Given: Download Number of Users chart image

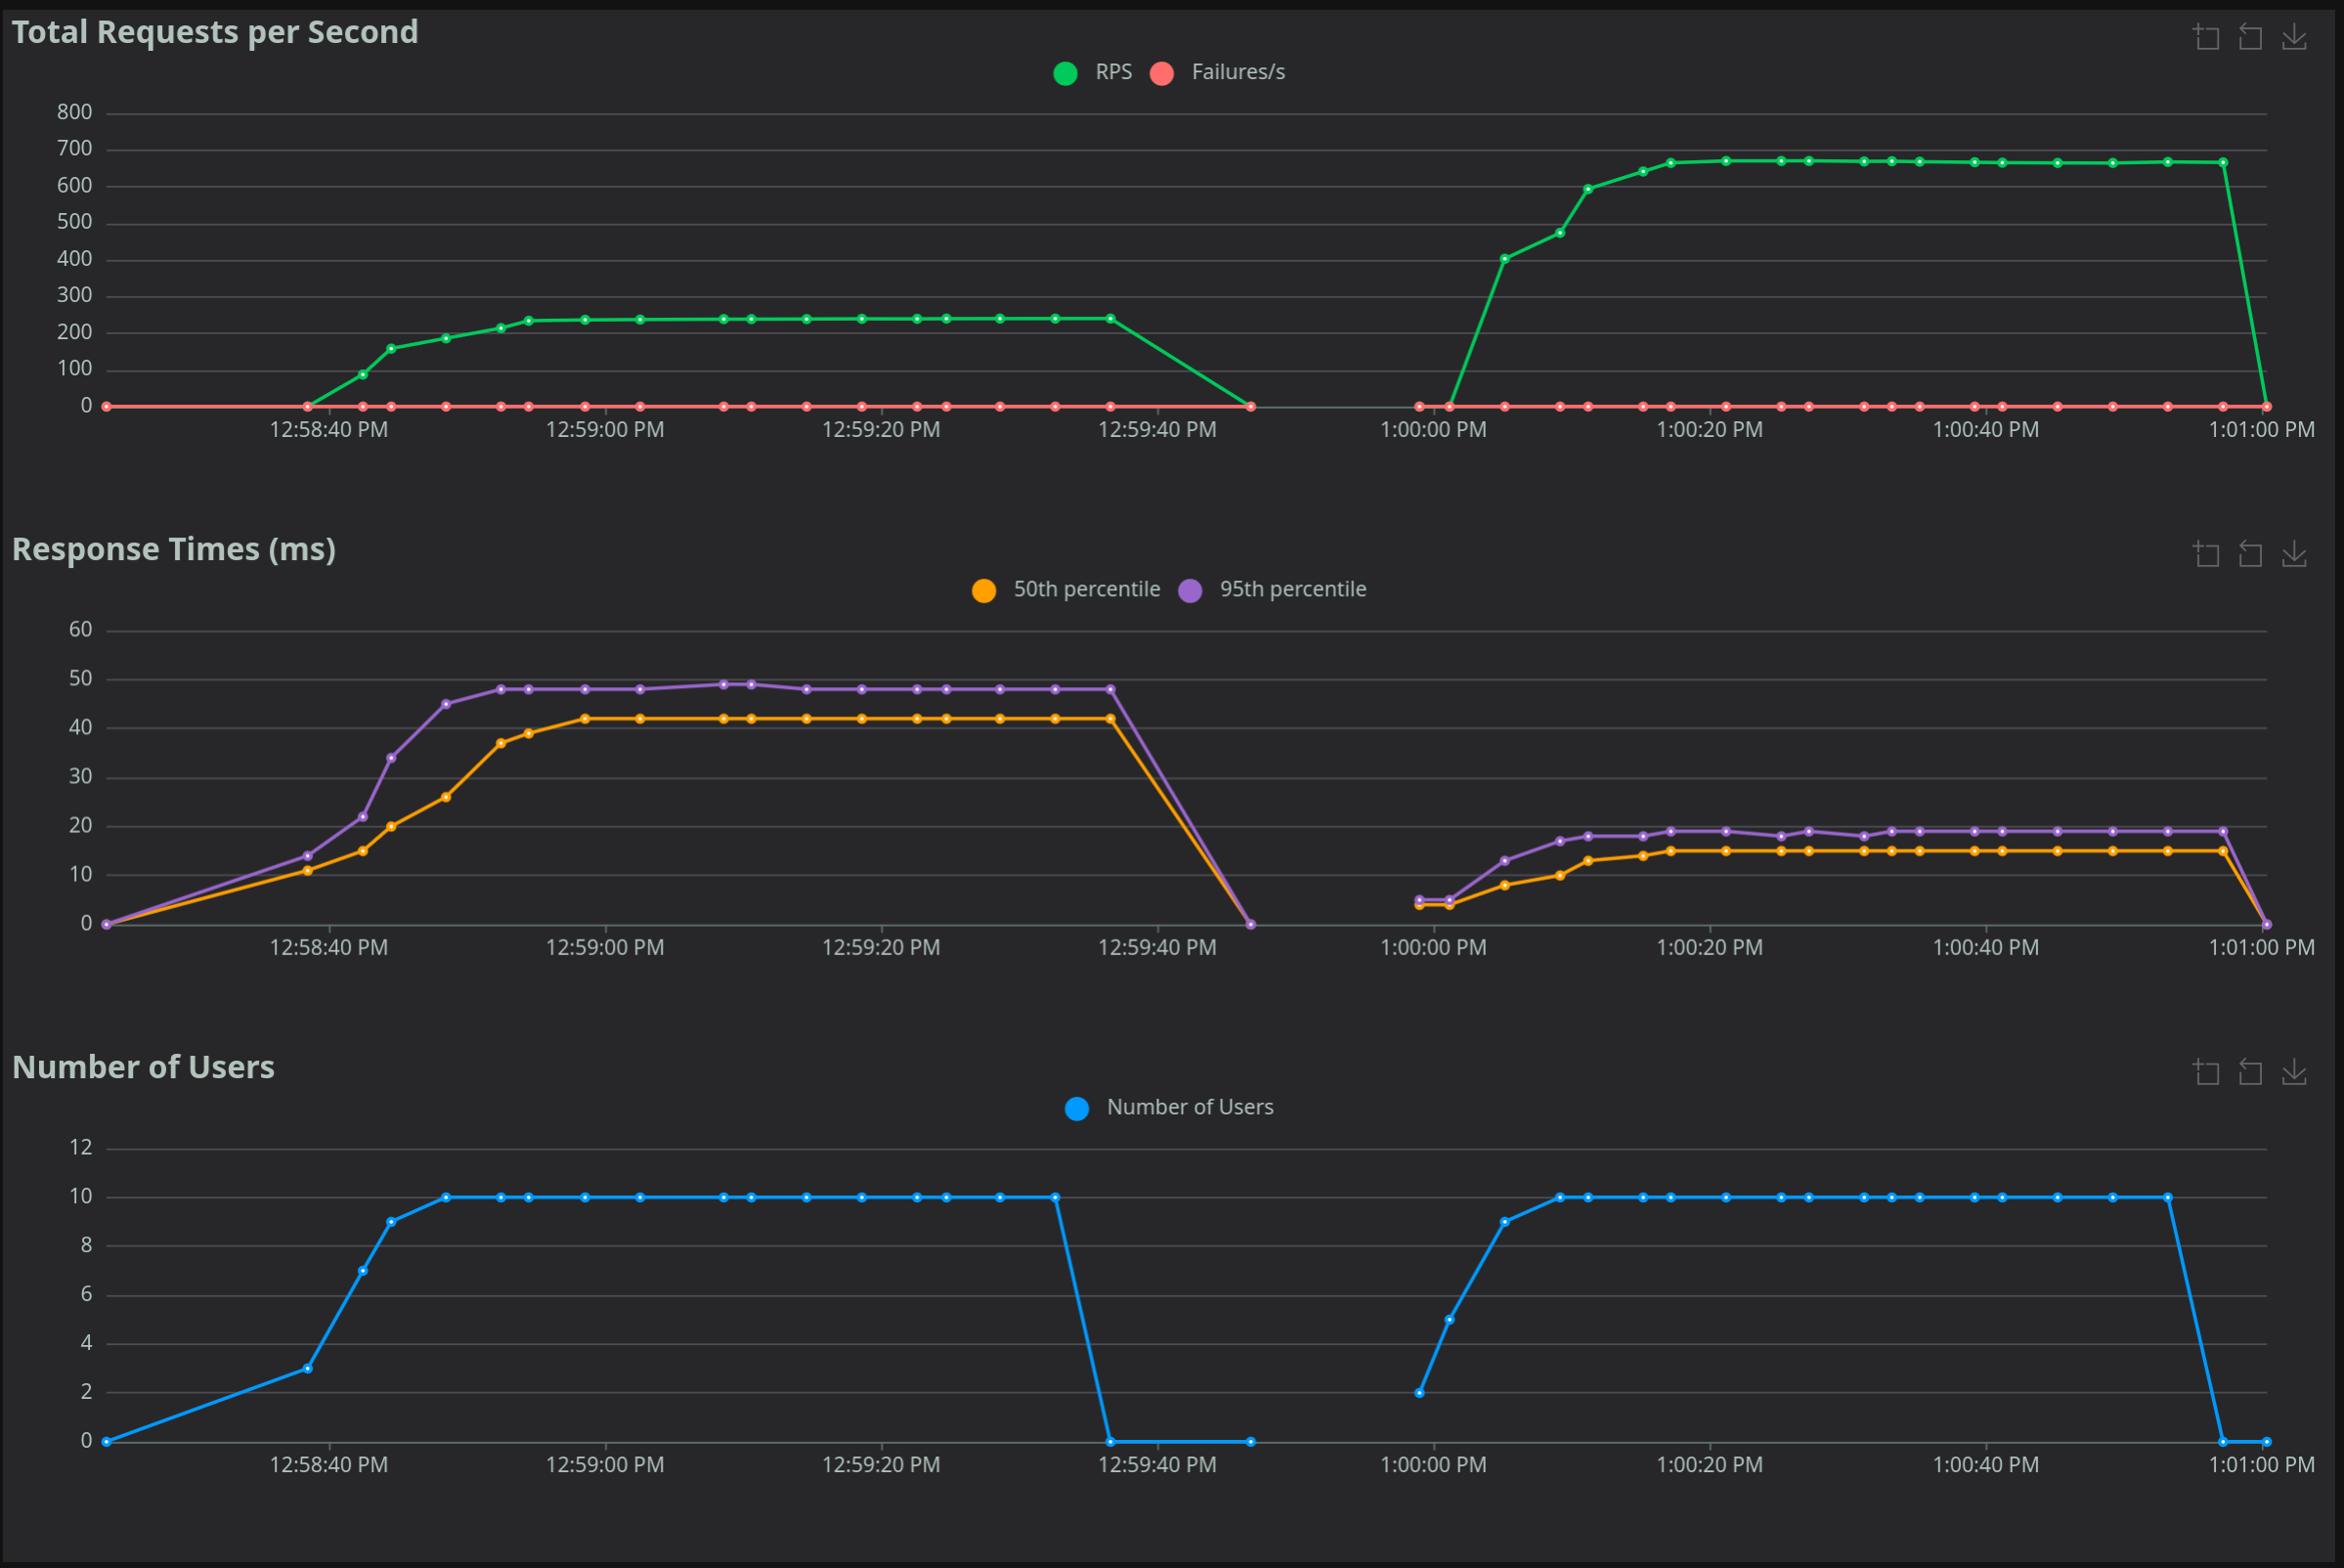Looking at the screenshot, I should (x=2294, y=1072).
